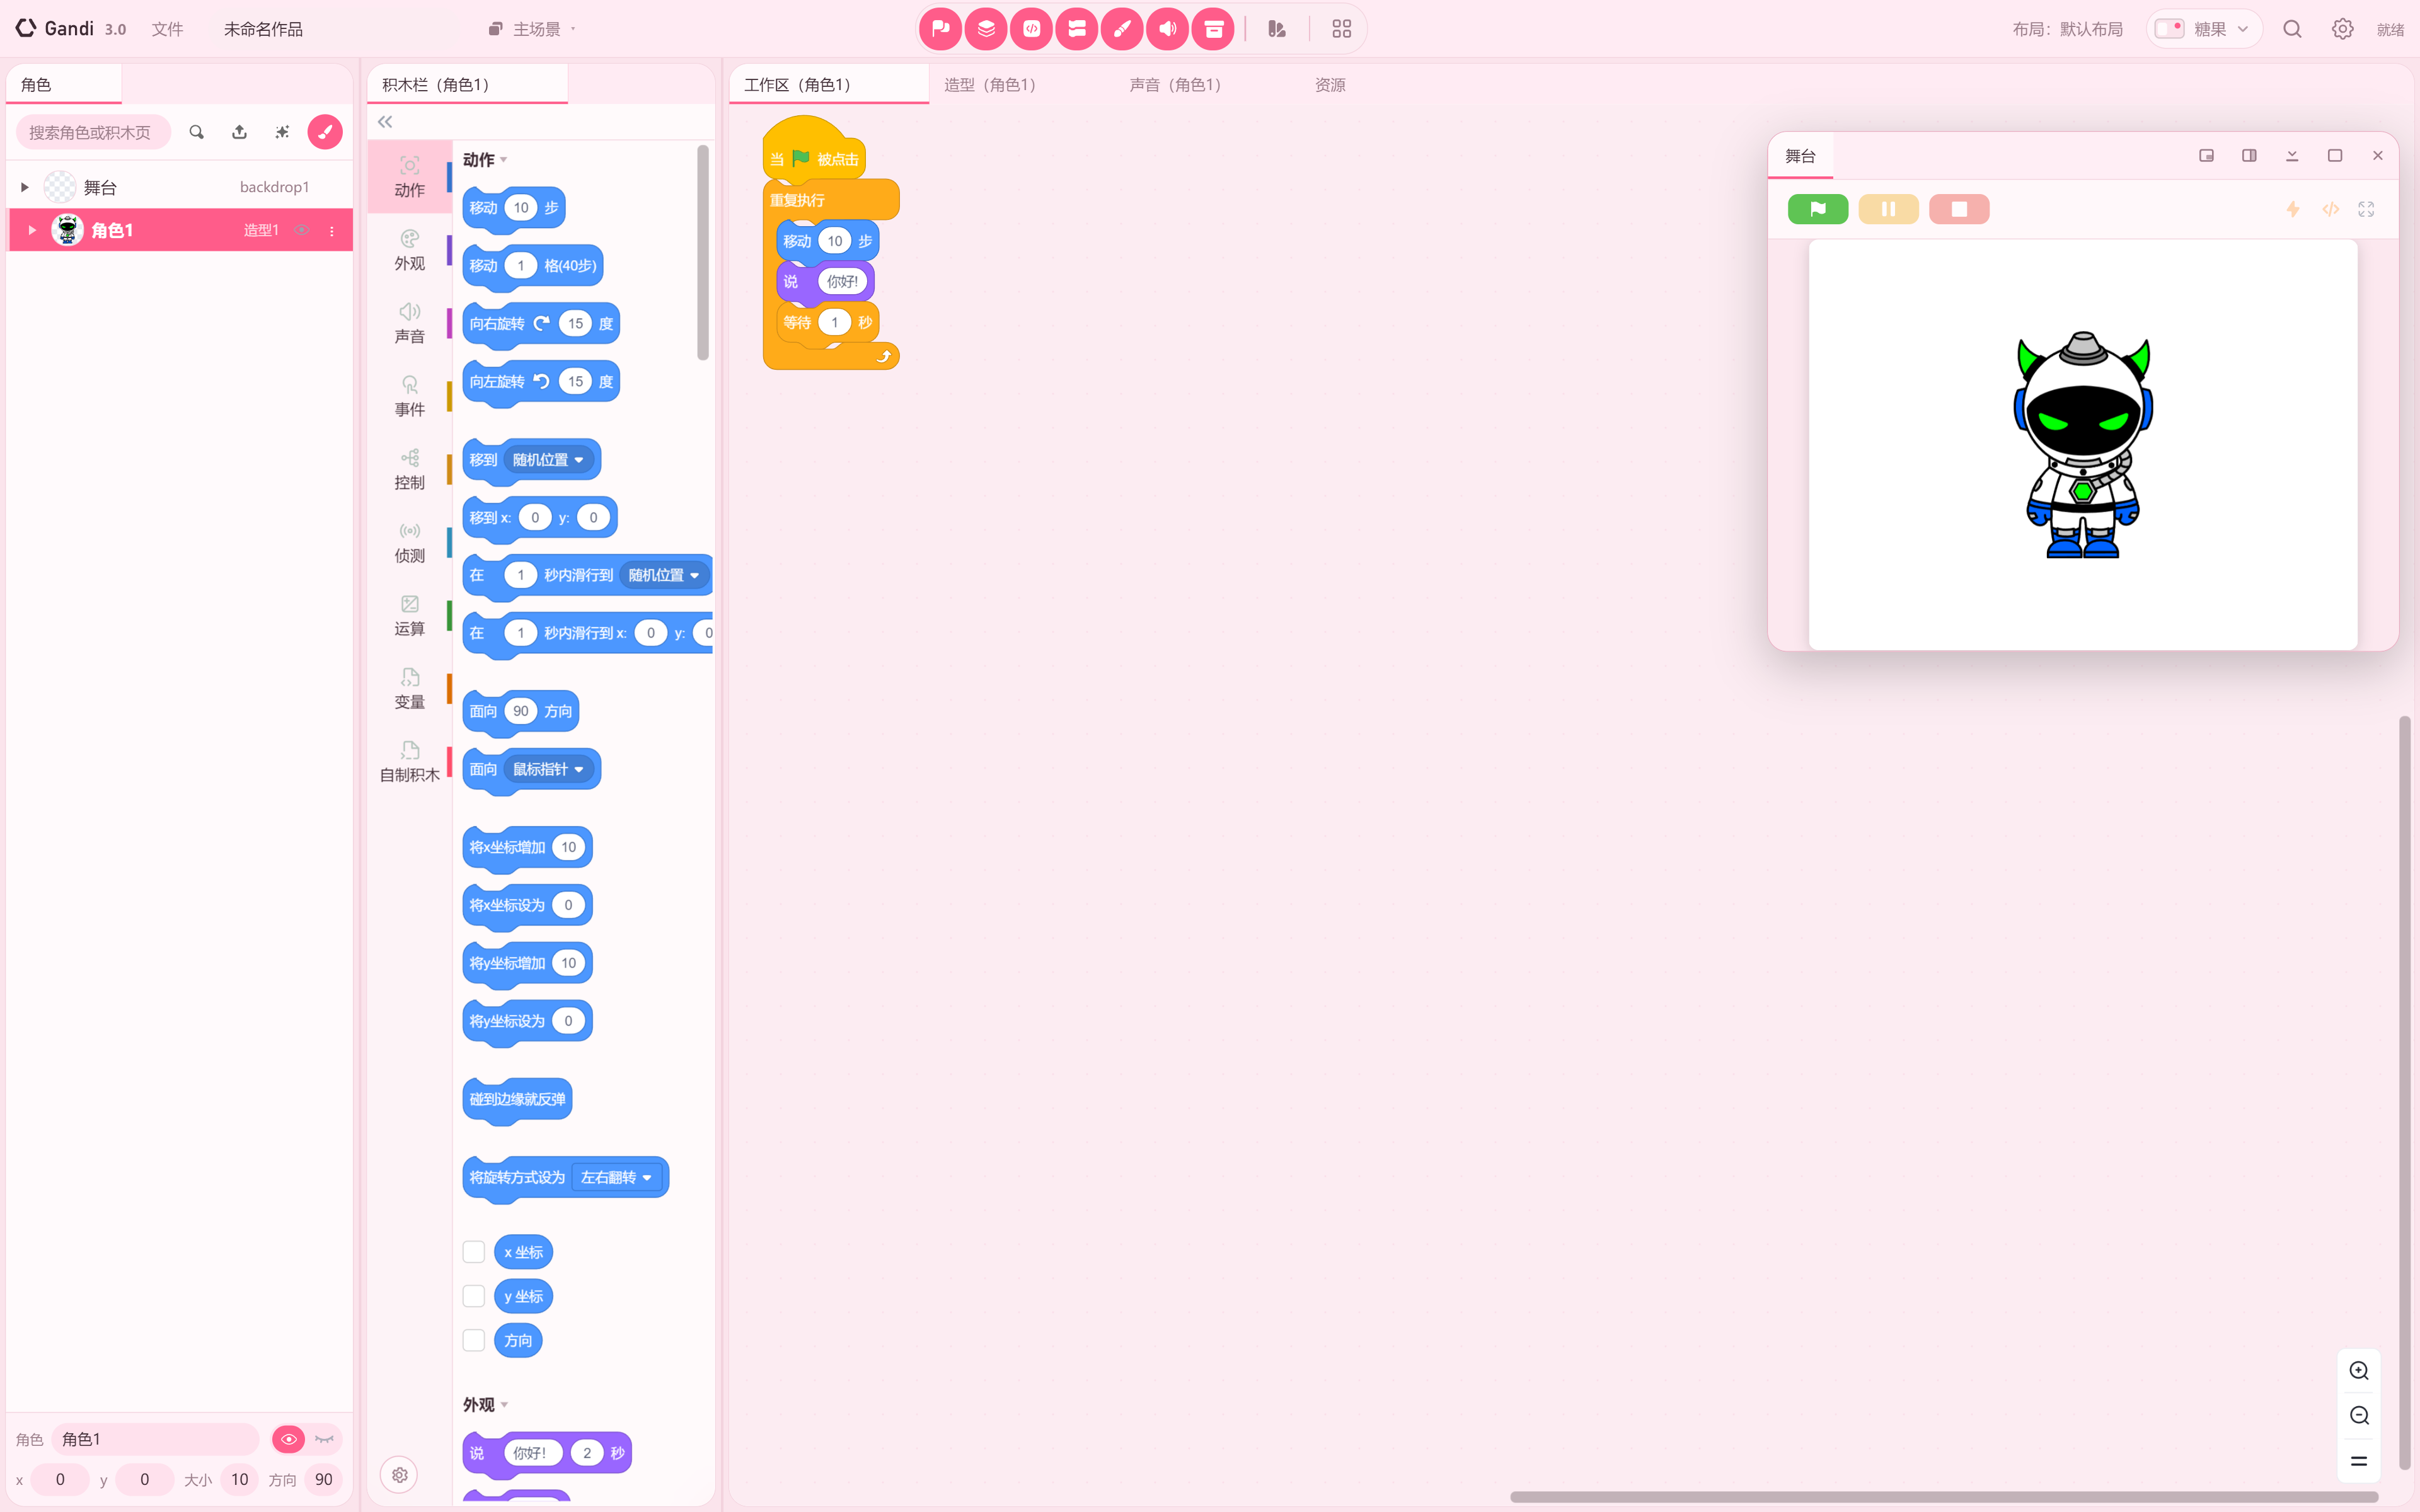This screenshot has height=1512, width=2420.
Task: Open the four-squares grid icon in toolbar
Action: (1341, 29)
